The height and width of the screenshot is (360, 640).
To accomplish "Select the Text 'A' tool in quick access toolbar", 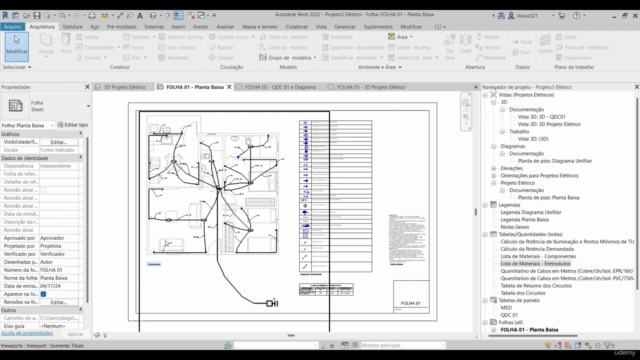I will click(x=140, y=16).
